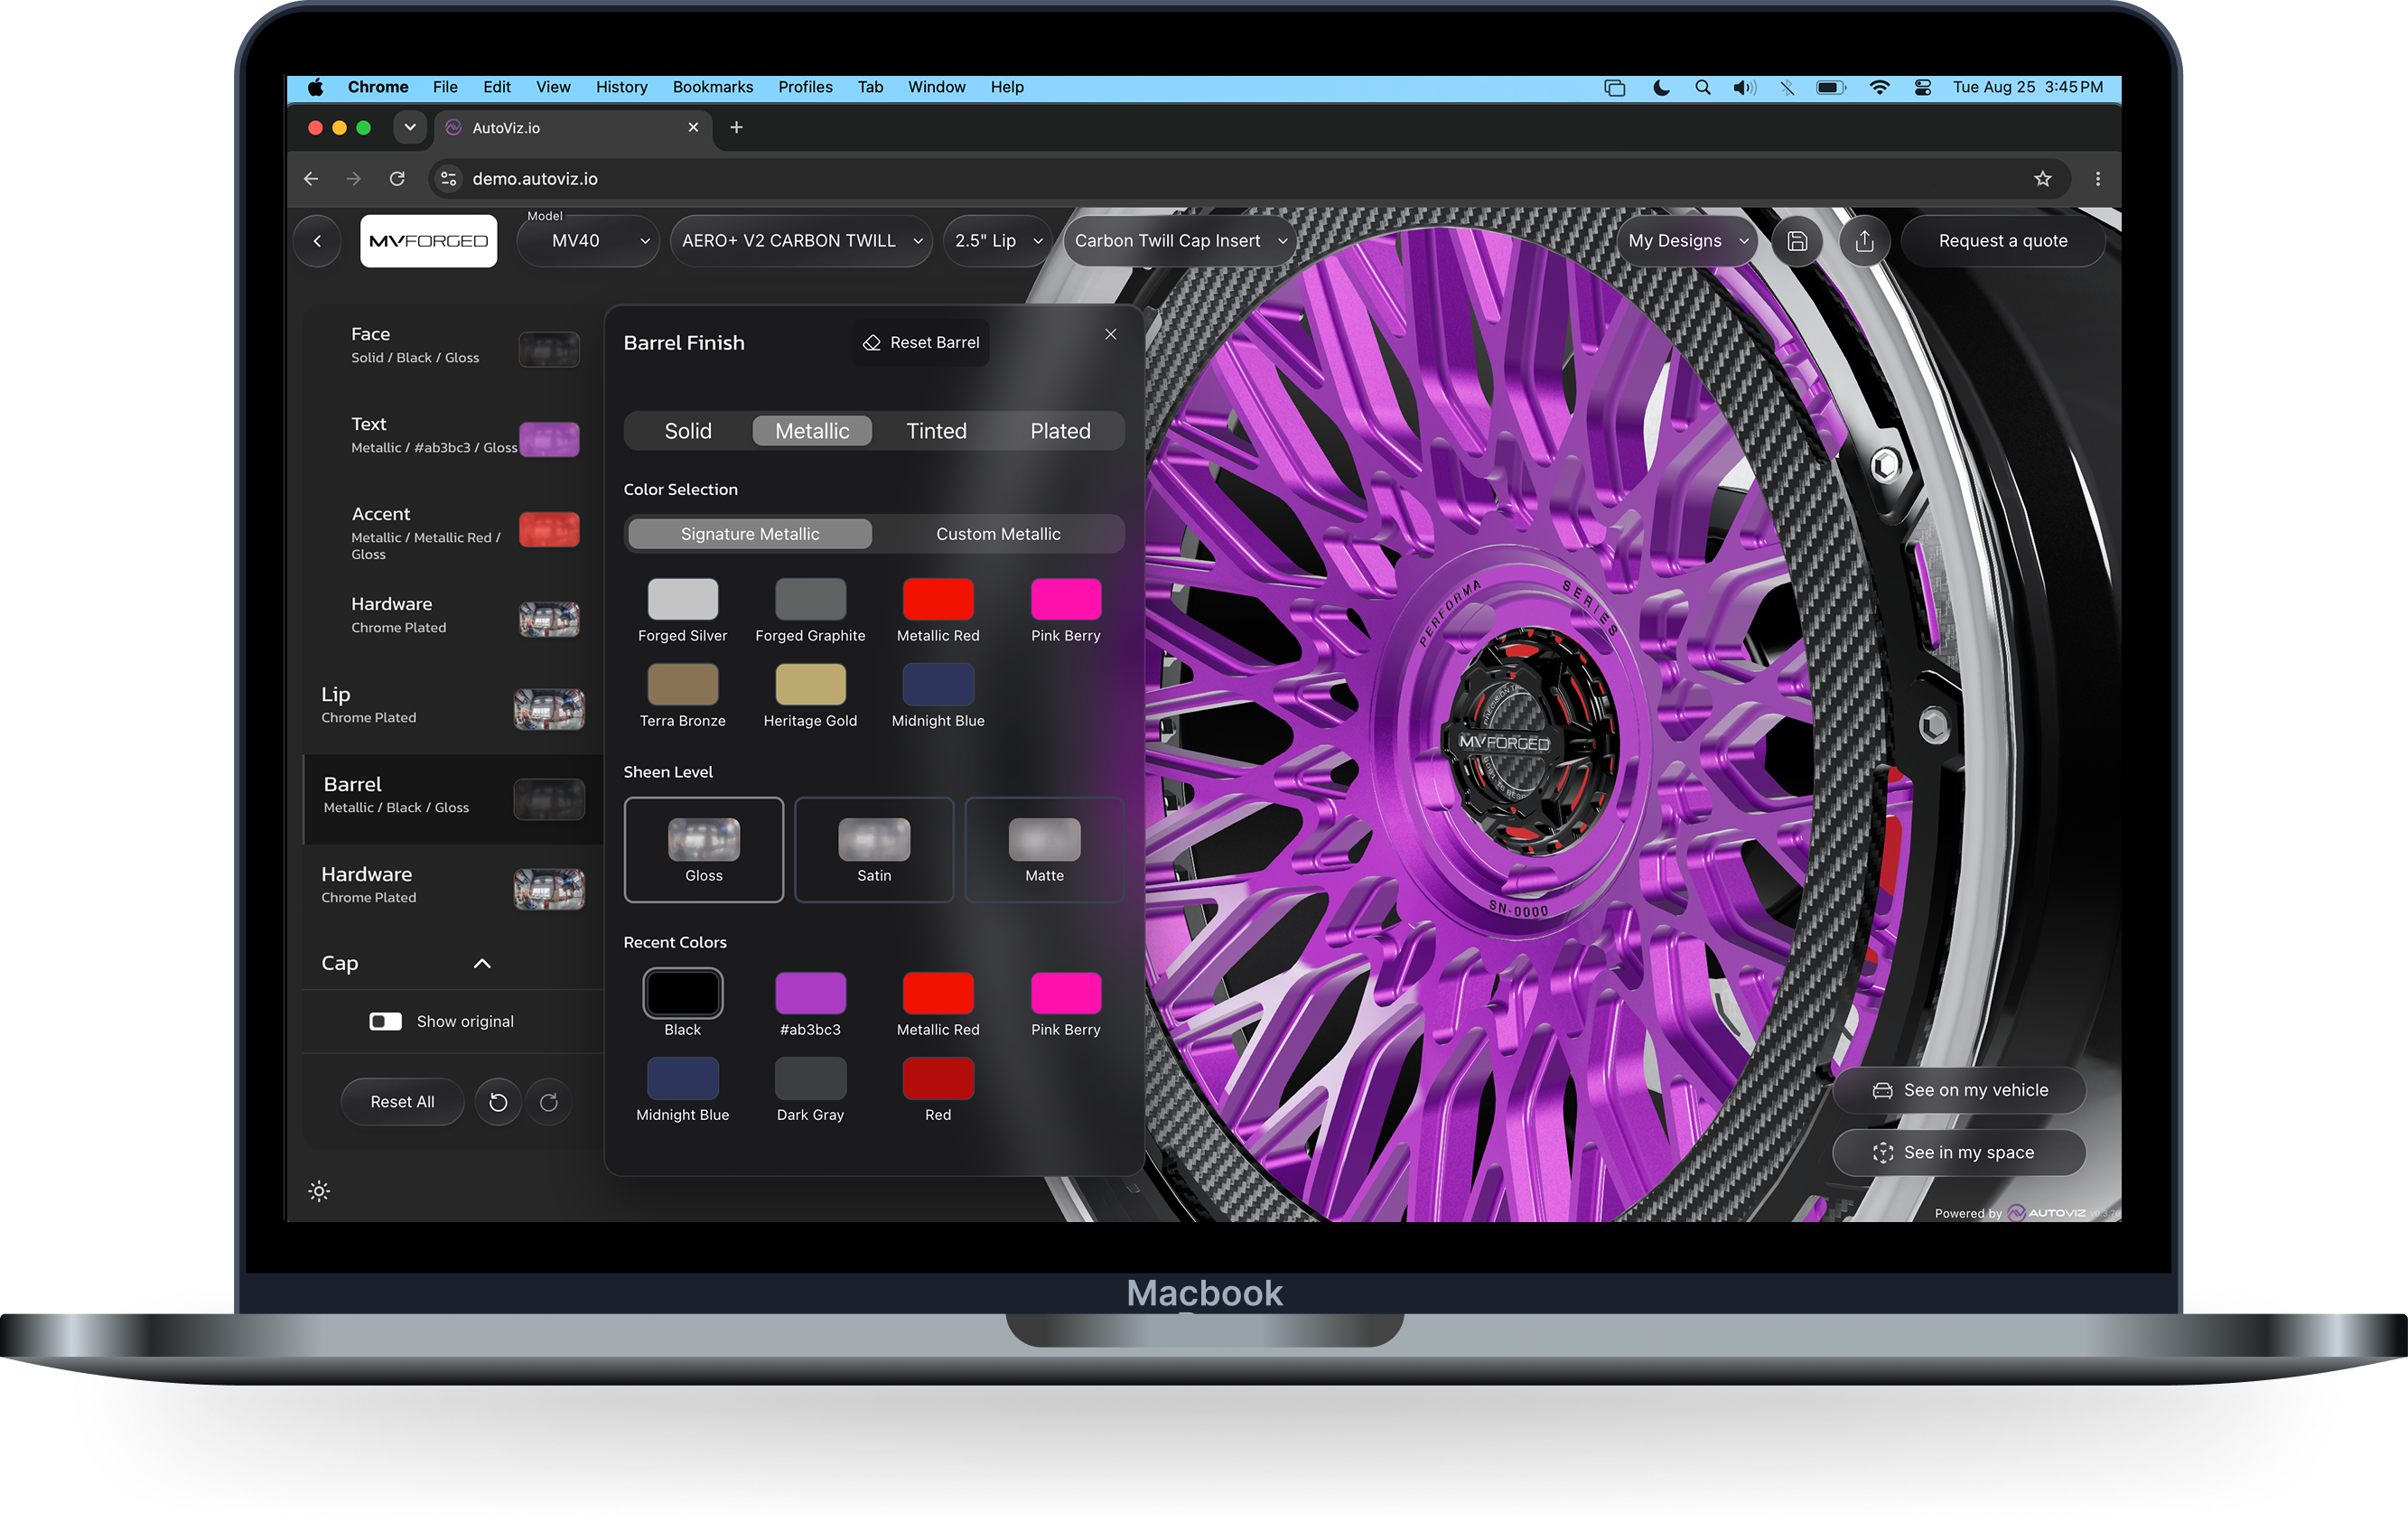The image size is (2408, 1531).
Task: Click the Request a quote button
Action: [x=2002, y=241]
